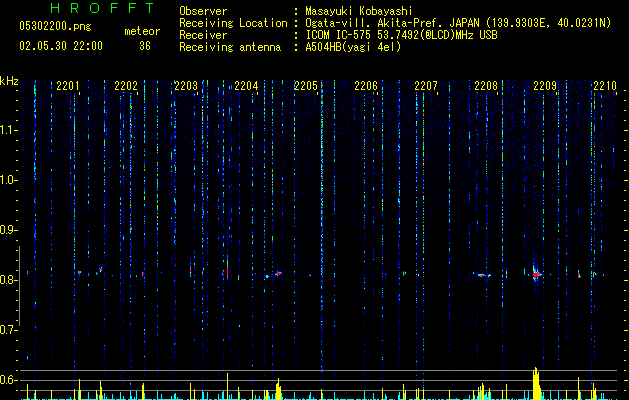Click the 2204 time marker
Screen dimensions: 629x400
(246, 86)
